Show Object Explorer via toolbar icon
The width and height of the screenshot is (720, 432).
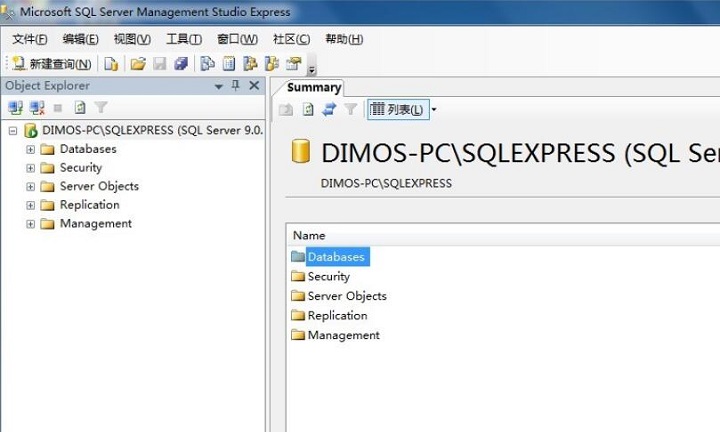pyautogui.click(x=250, y=64)
